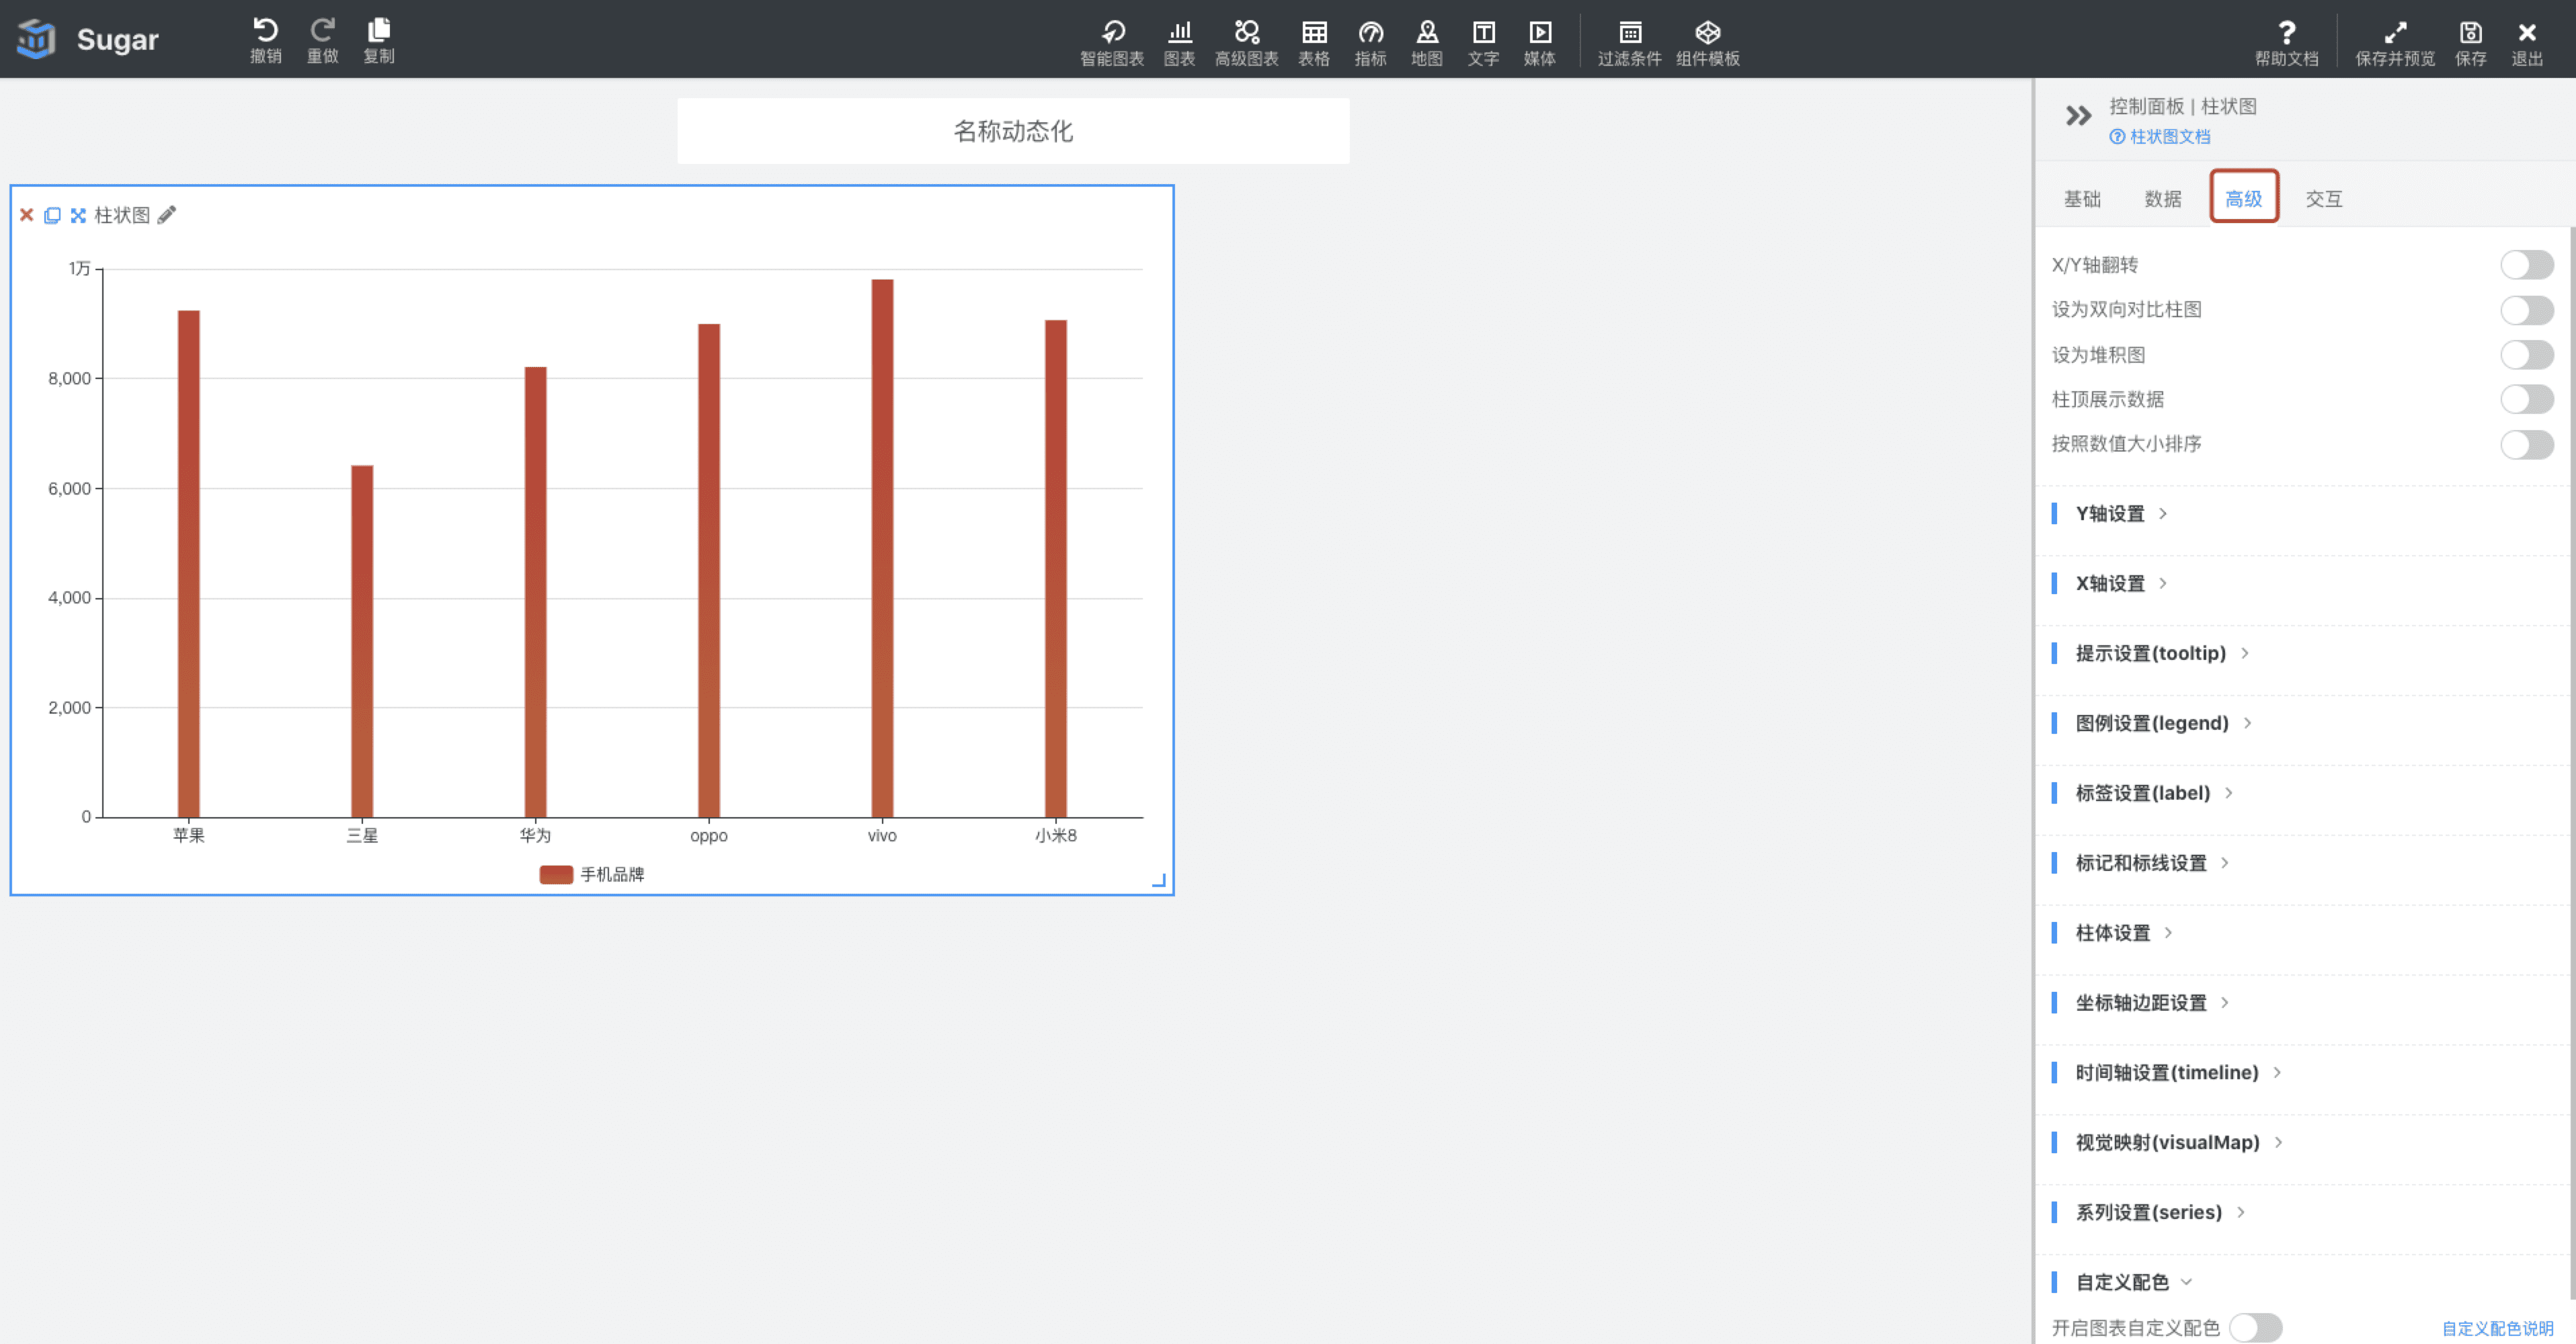Expand 提示设置(tooltip) section
This screenshot has height=1344, width=2576.
2161,654
